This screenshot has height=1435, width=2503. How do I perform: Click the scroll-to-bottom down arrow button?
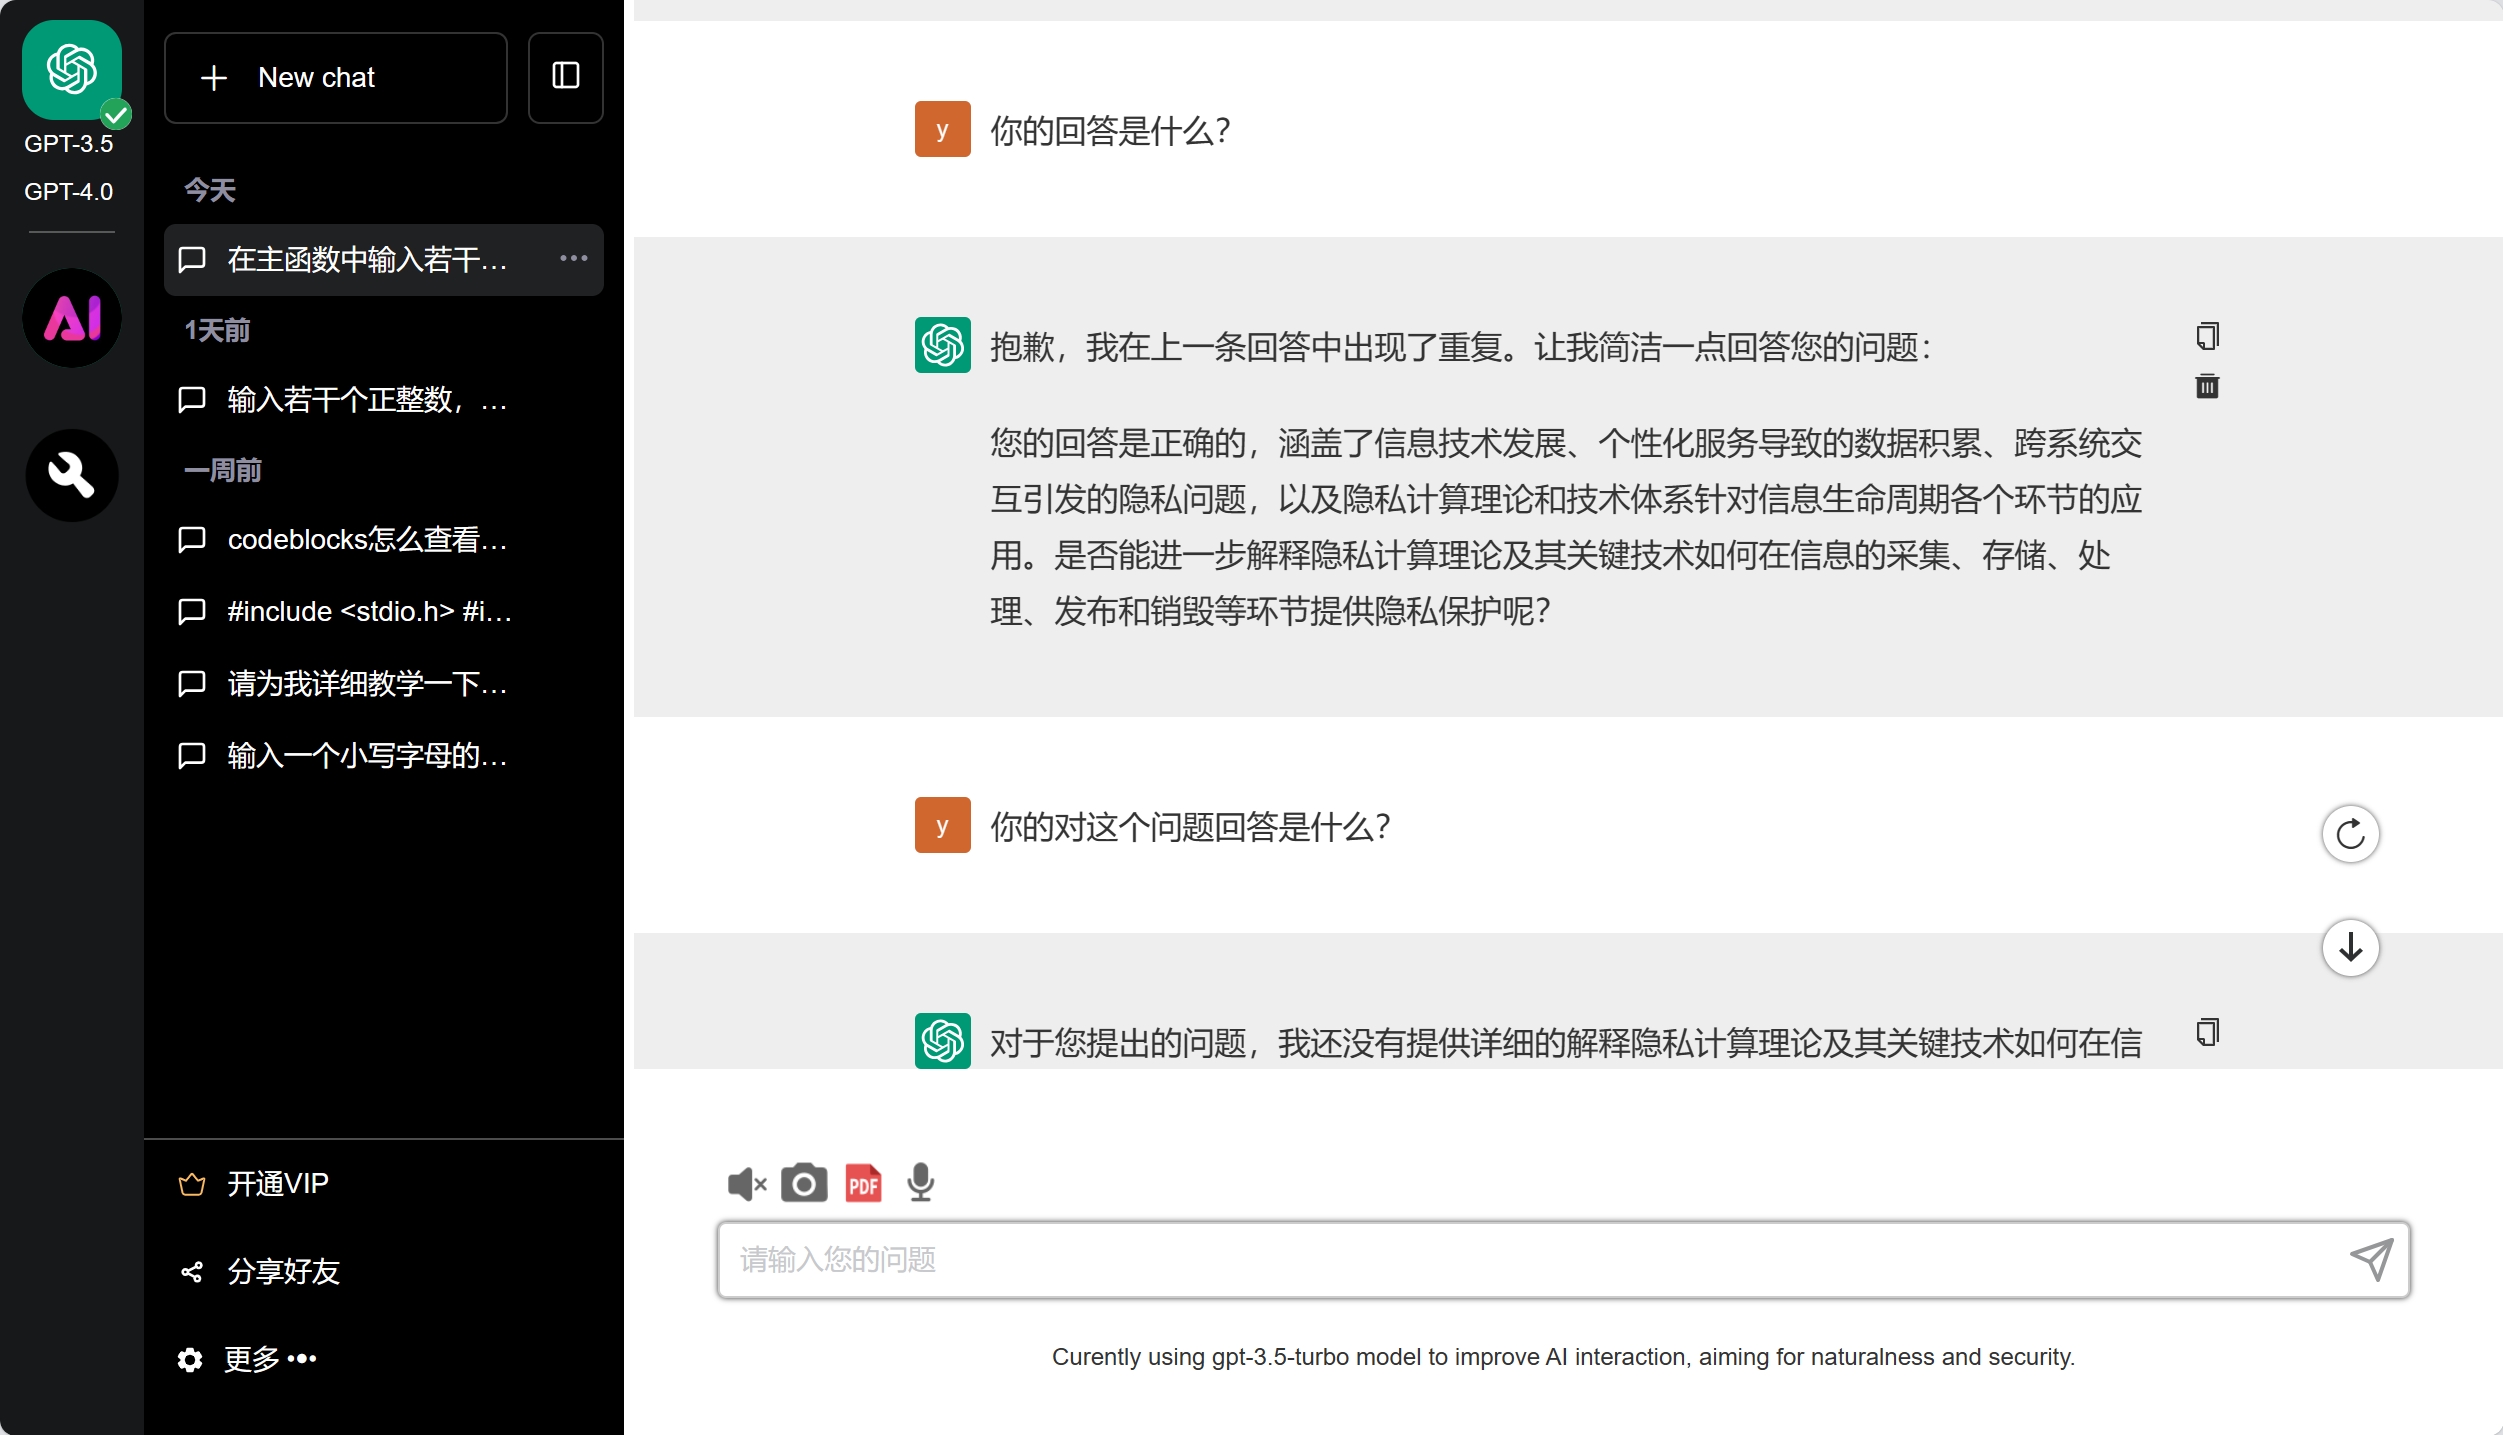(x=2350, y=947)
